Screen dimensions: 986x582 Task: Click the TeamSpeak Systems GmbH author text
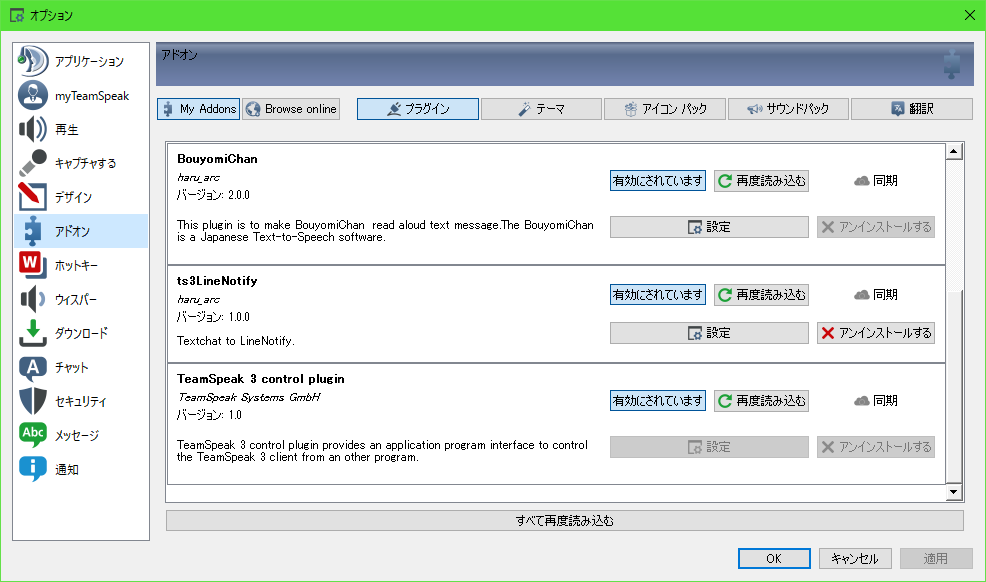click(249, 397)
